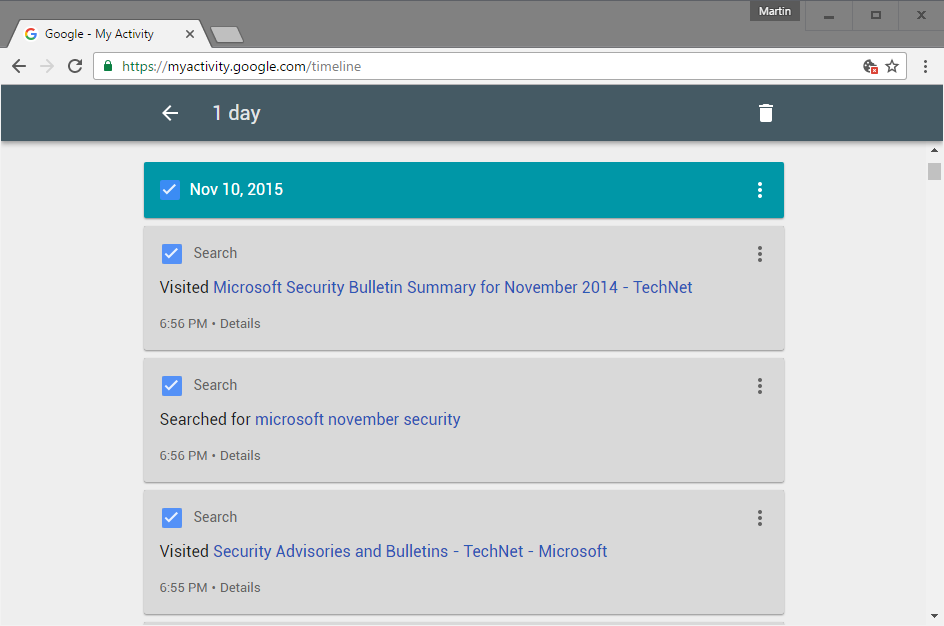Screen dimensions: 944x626
Task: Bookmark this page with the star icon
Action: click(x=892, y=66)
